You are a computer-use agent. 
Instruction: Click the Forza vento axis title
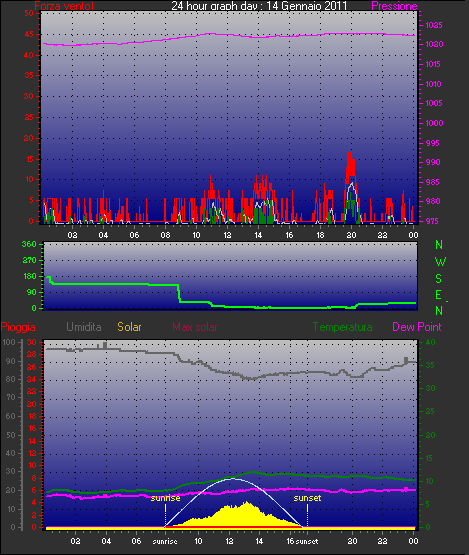pos(64,6)
